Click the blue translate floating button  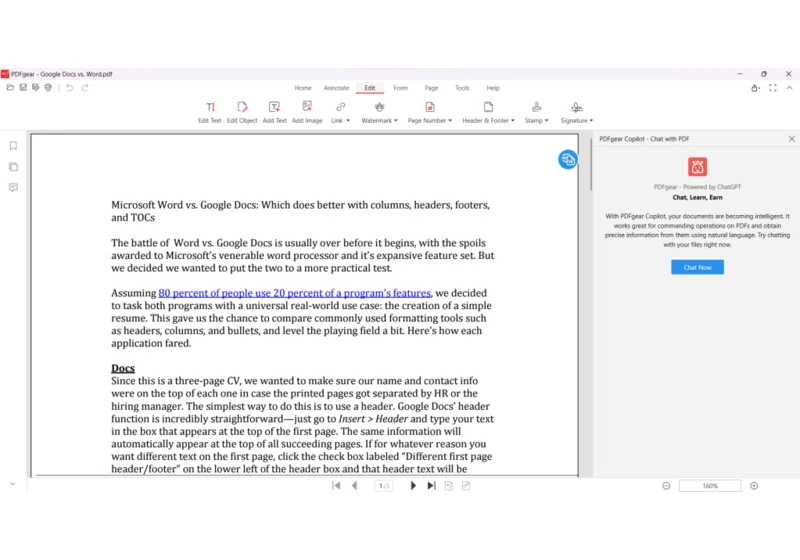567,160
